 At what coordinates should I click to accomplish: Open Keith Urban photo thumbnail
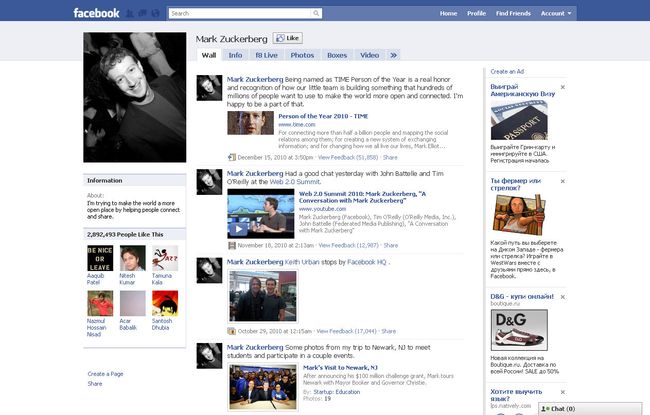point(262,296)
